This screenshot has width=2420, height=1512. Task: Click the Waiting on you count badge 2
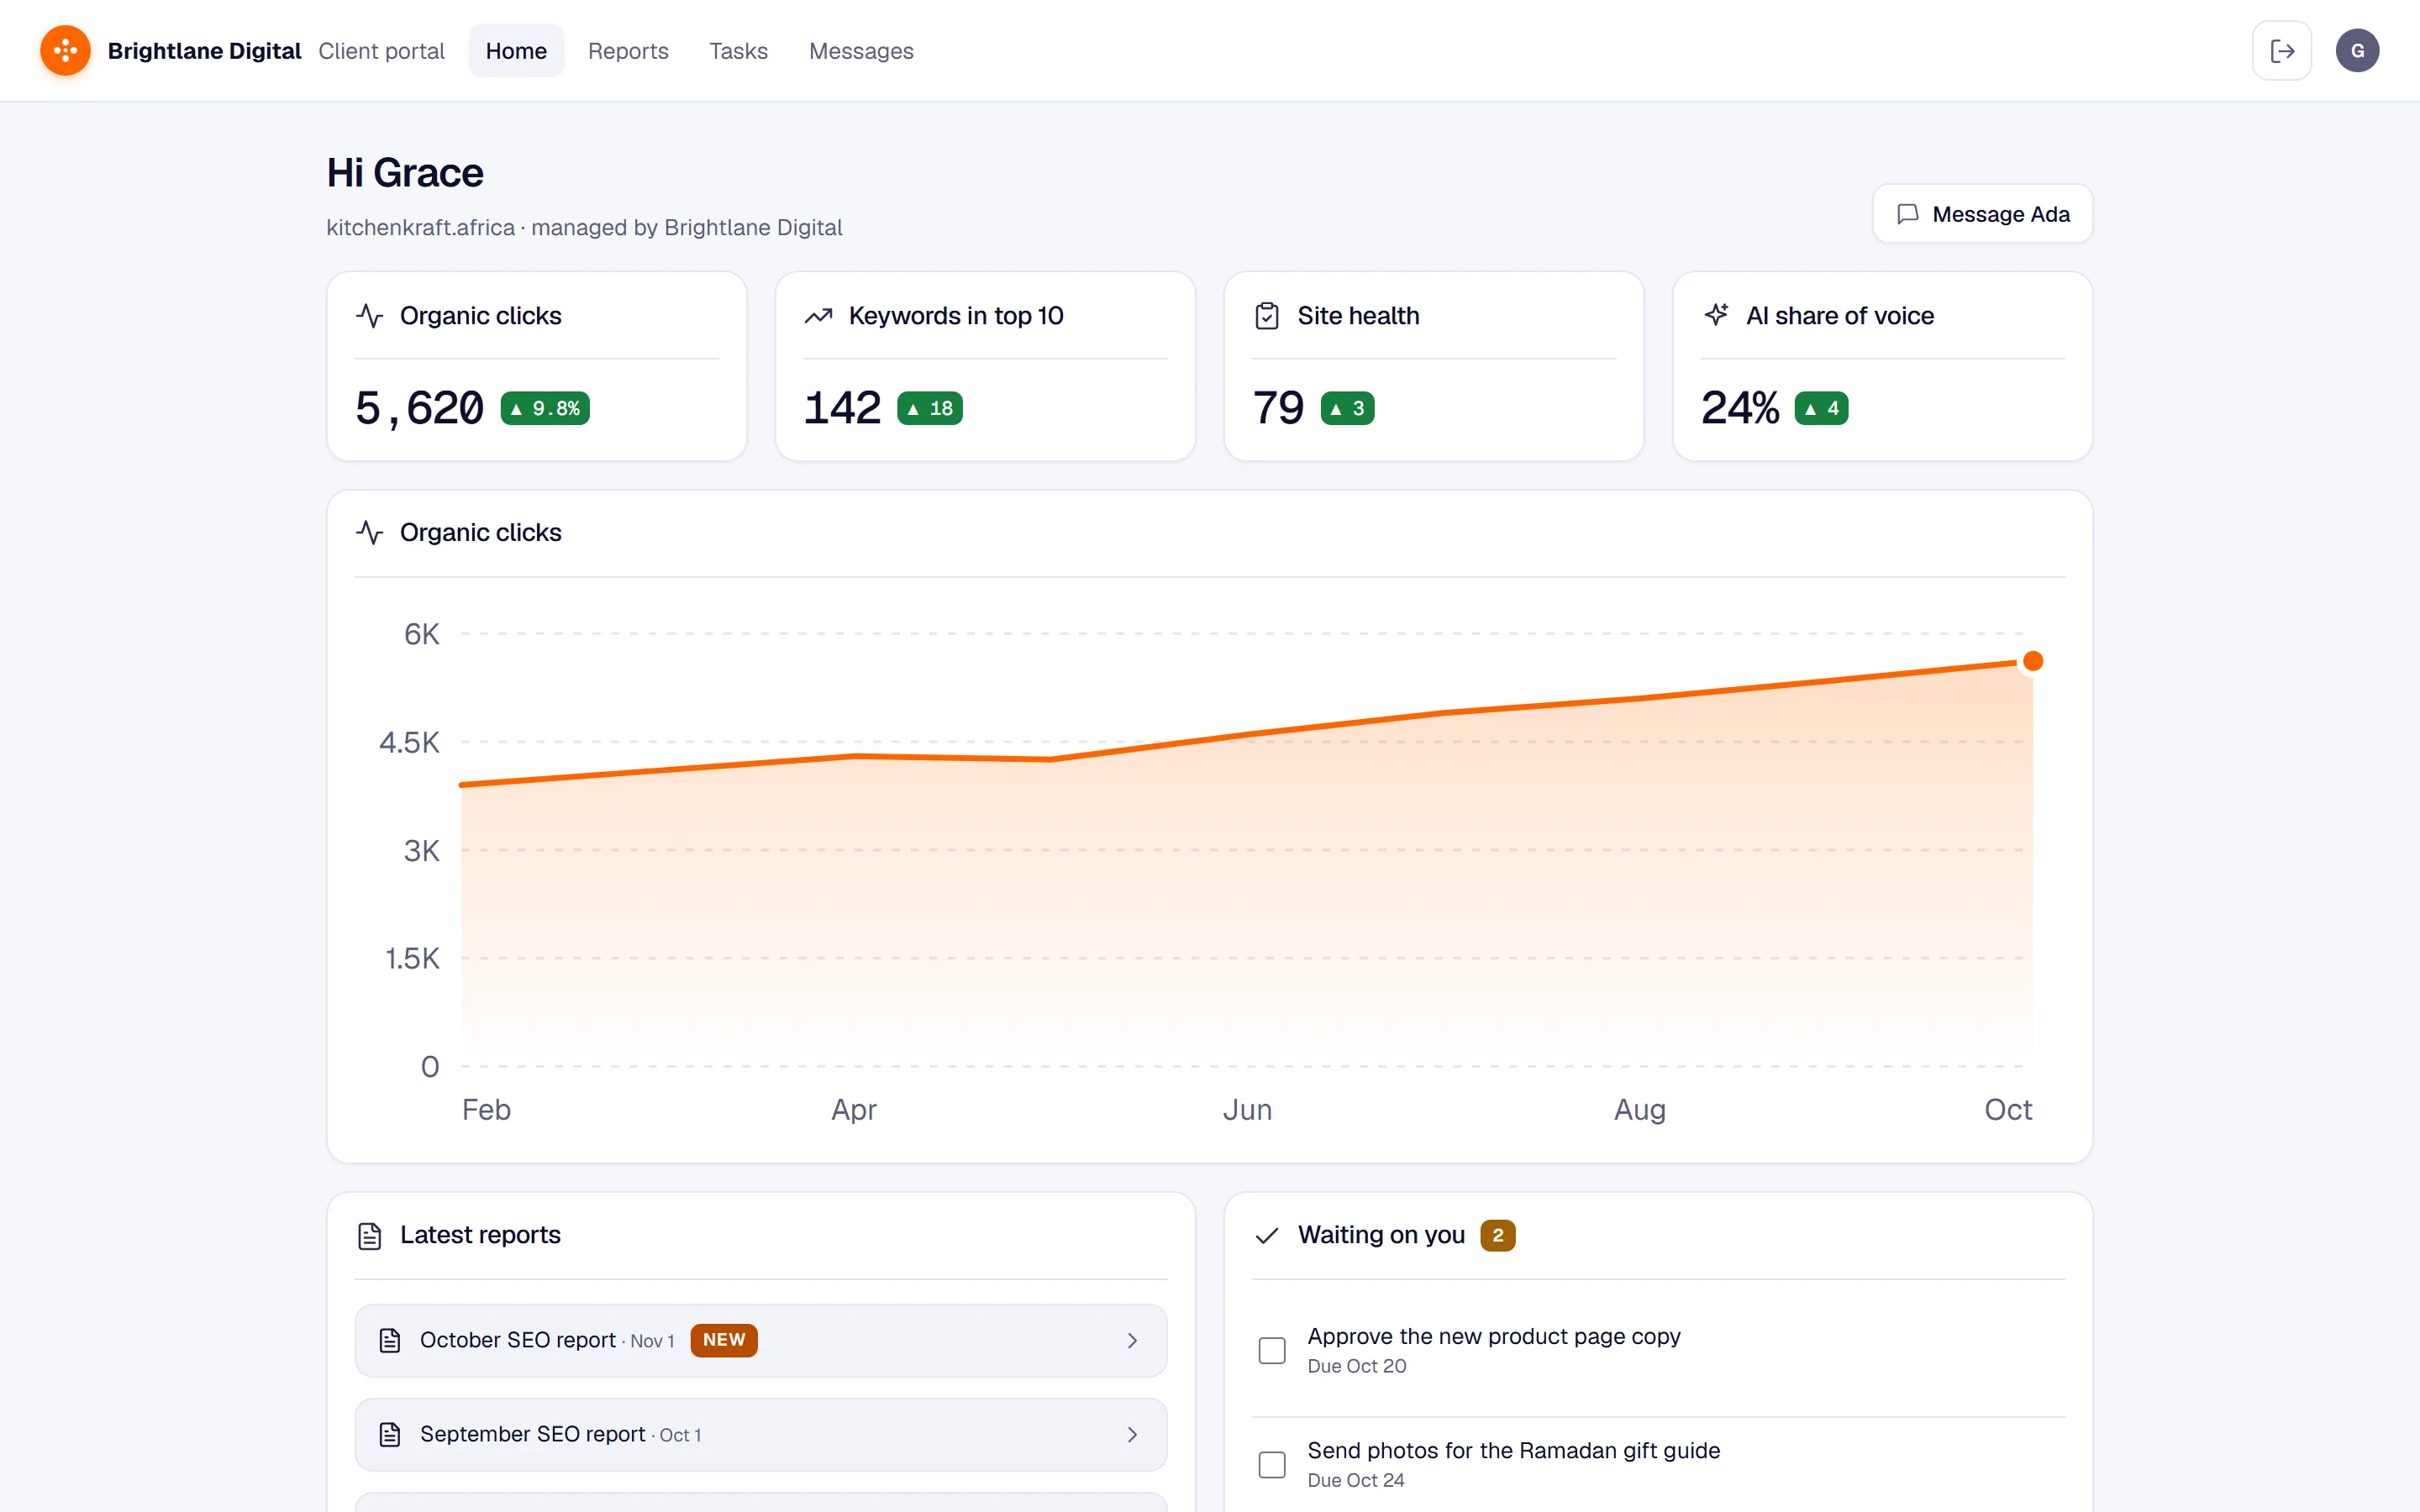pos(1497,1236)
